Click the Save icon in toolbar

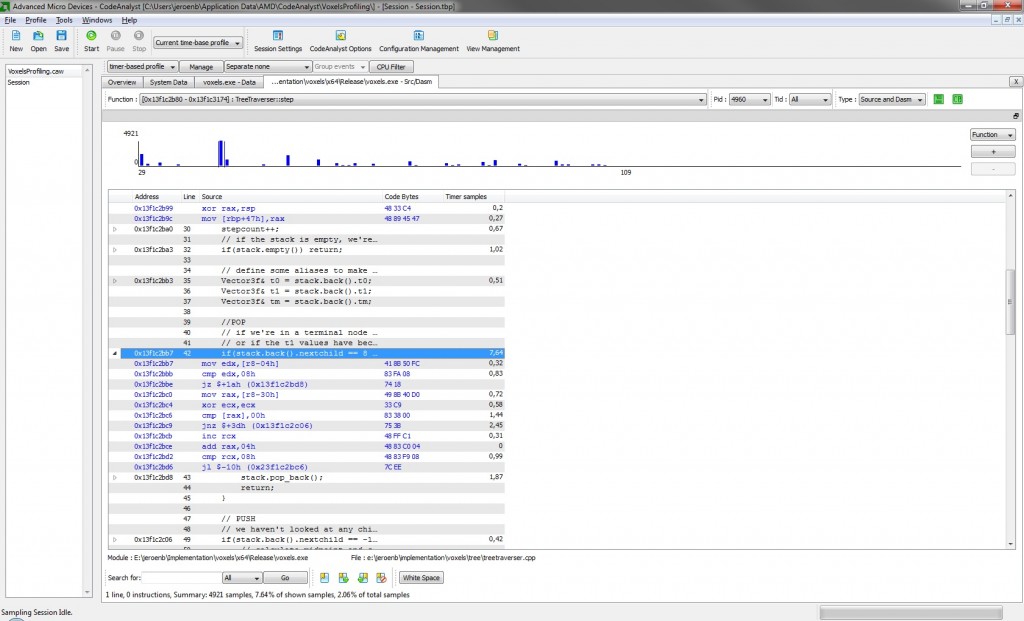(x=61, y=36)
